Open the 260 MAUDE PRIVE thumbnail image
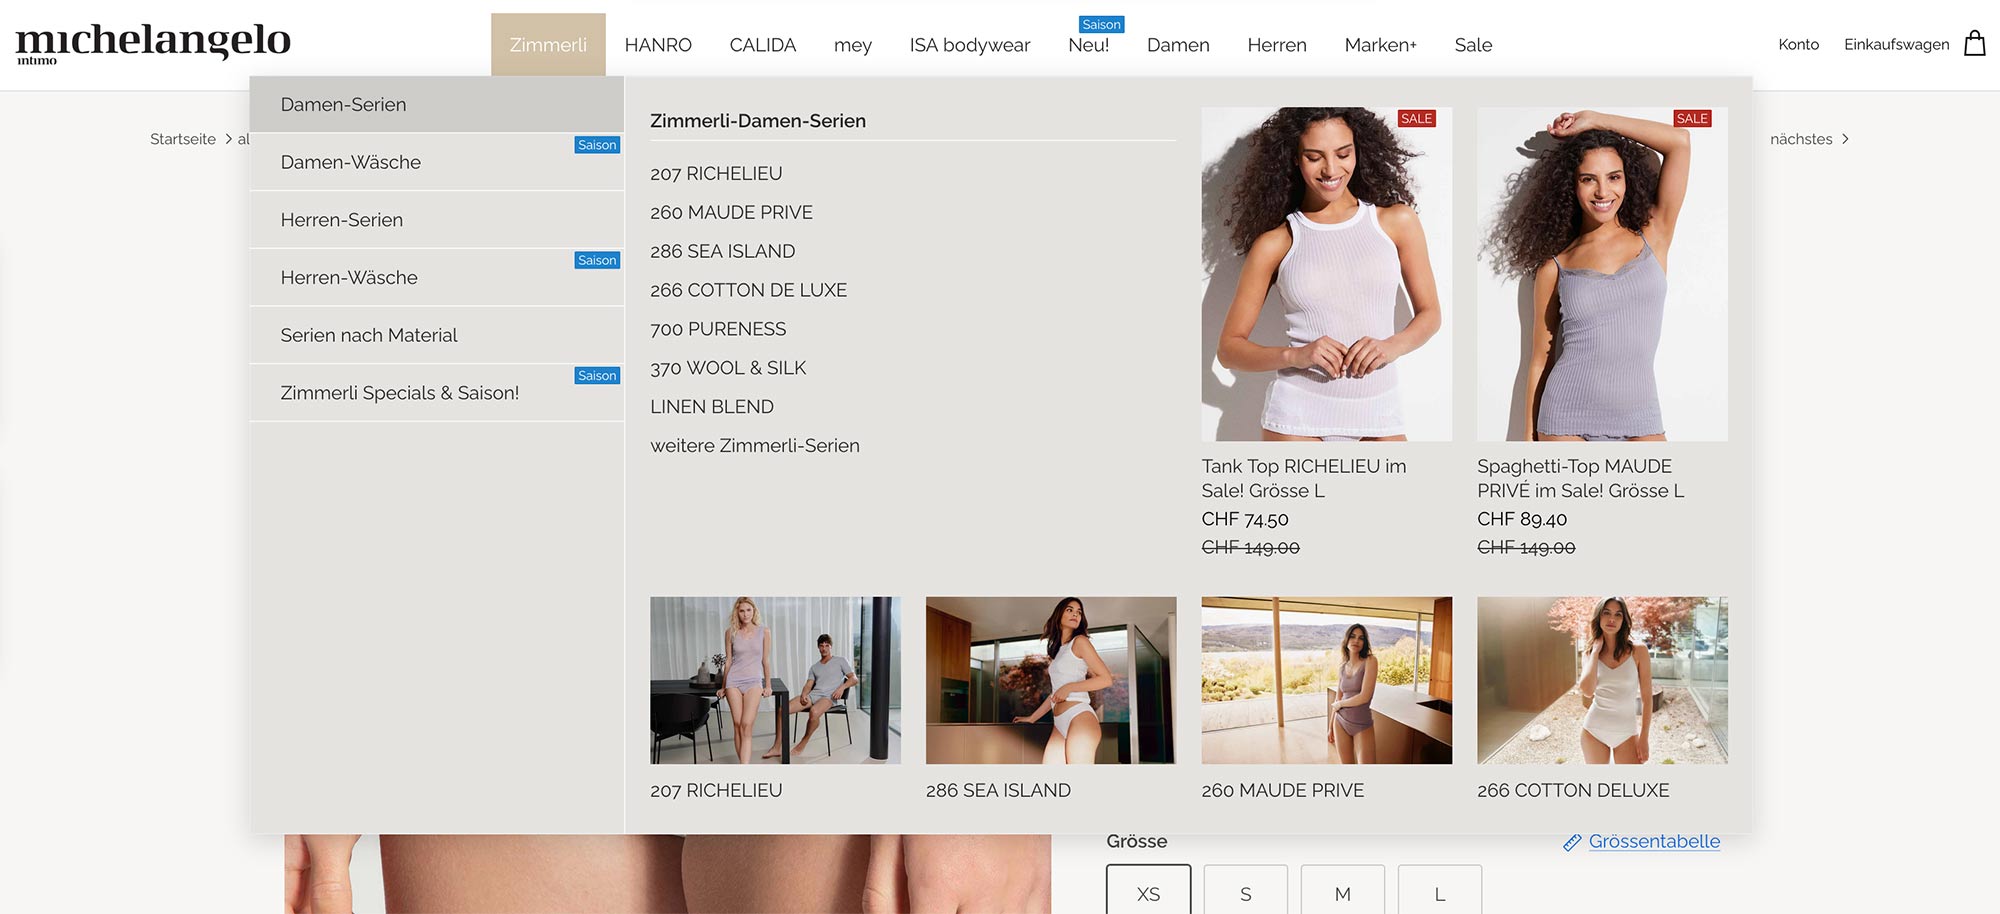Screen dimensions: 2000x914 (1326, 680)
